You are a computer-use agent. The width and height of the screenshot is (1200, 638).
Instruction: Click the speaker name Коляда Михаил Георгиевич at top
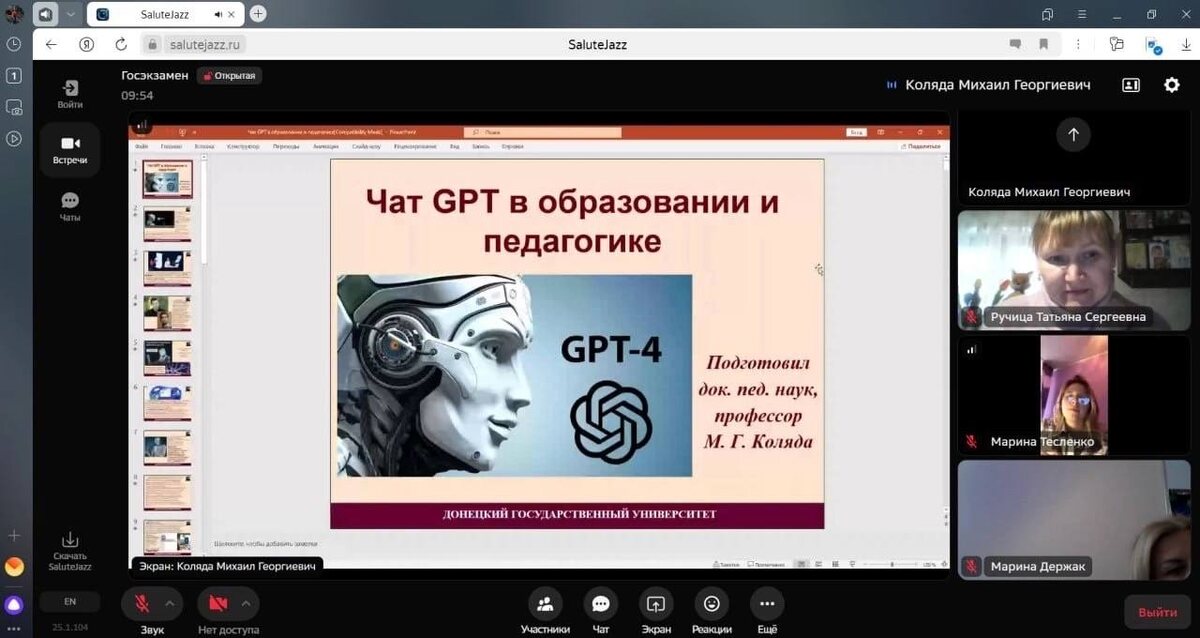tap(997, 85)
